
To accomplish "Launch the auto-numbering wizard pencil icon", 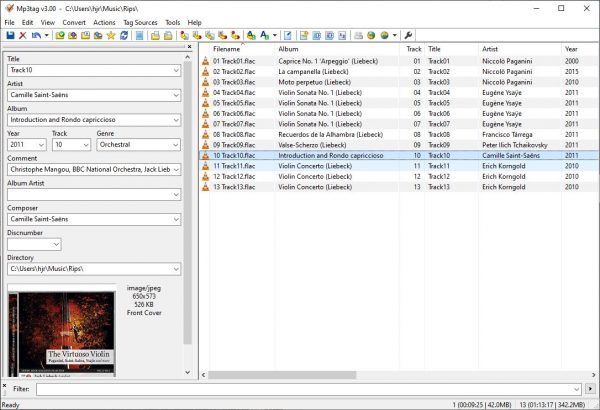I will point(288,36).
